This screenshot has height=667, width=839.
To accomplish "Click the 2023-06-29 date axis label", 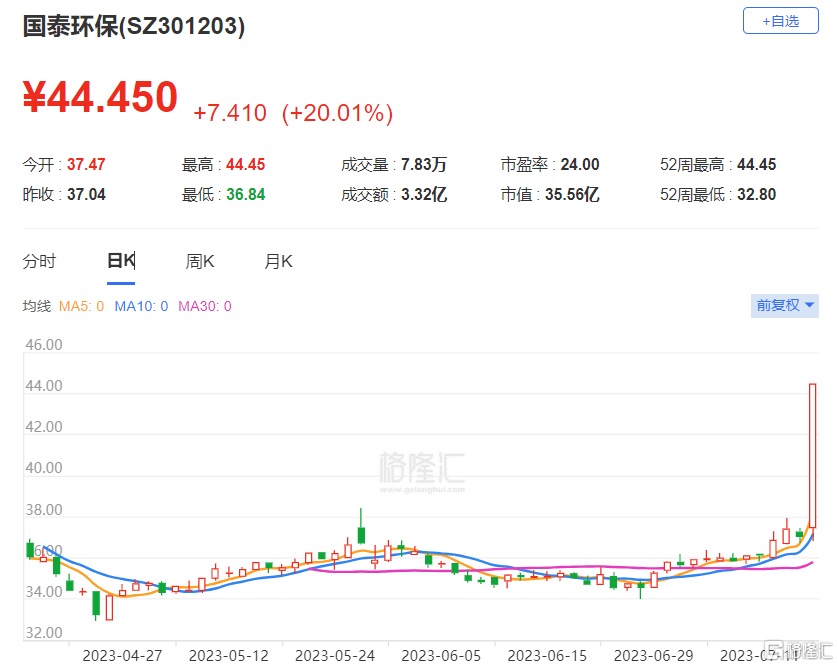I will pyautogui.click(x=653, y=655).
